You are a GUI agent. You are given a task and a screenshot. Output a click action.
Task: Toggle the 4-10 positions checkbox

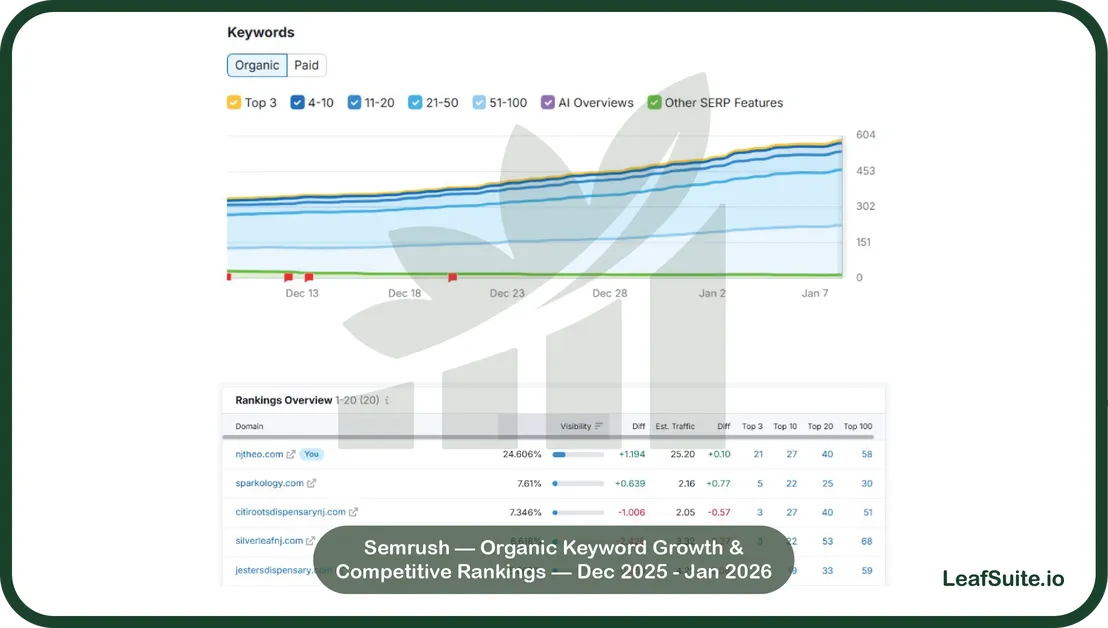(x=297, y=102)
